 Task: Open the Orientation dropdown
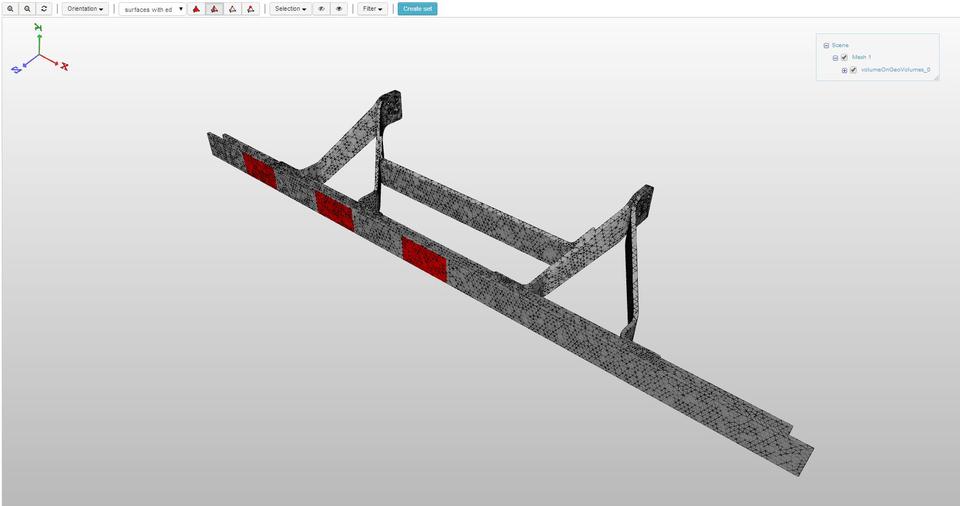(85, 9)
